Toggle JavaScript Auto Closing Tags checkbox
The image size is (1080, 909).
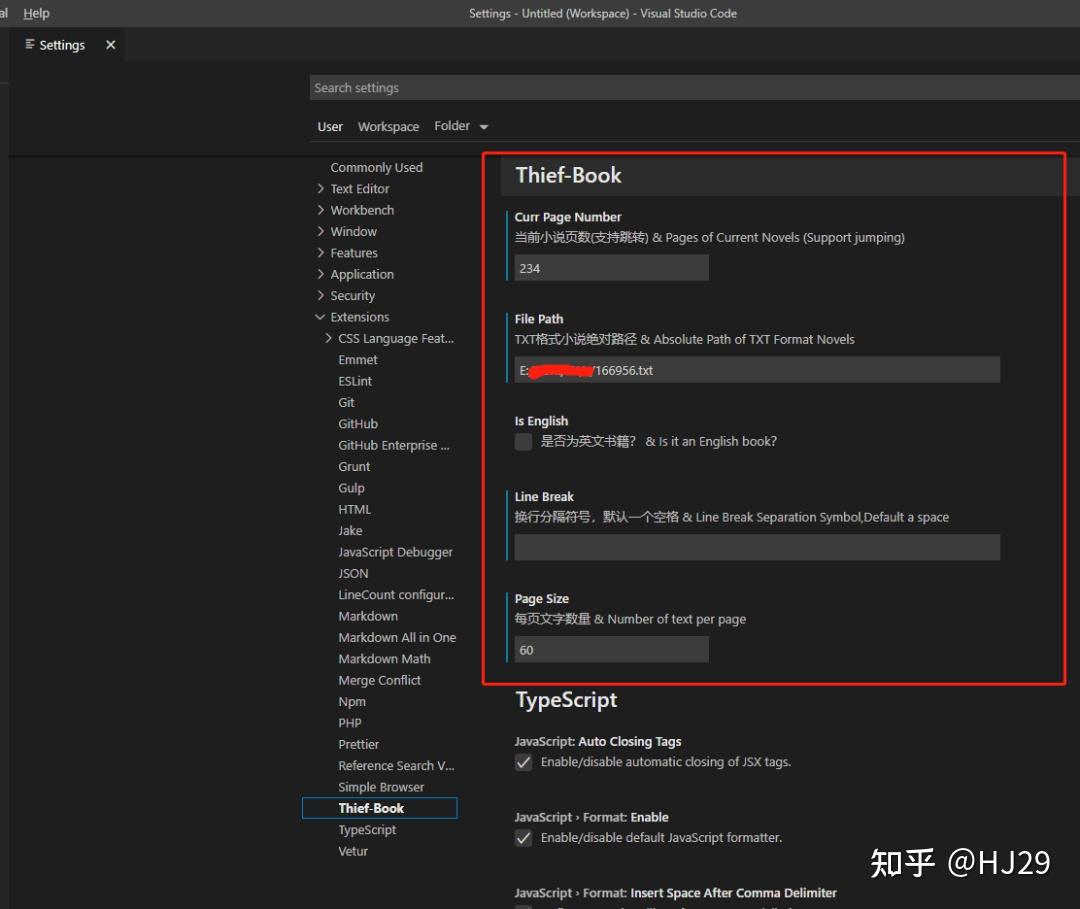click(x=523, y=762)
